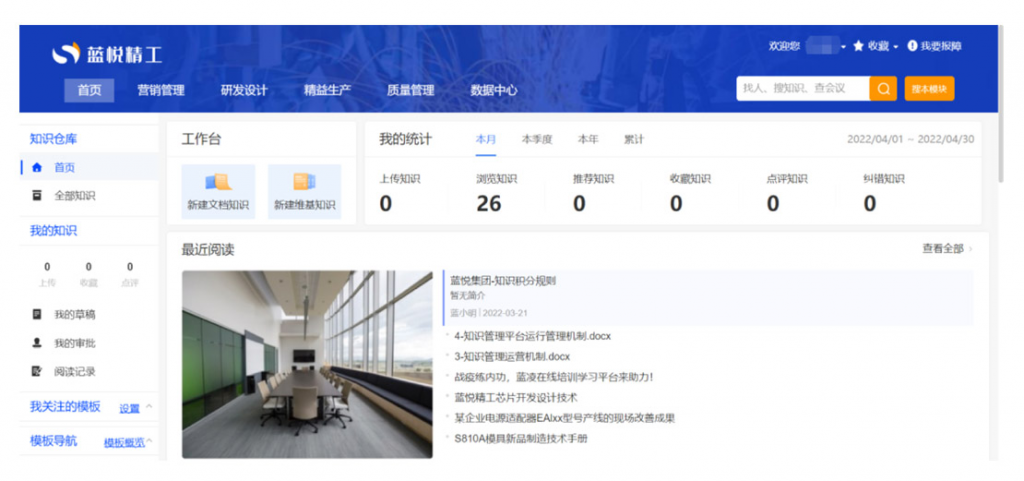Click the search input field
Viewport: 1024px width, 481px height.
(802, 89)
